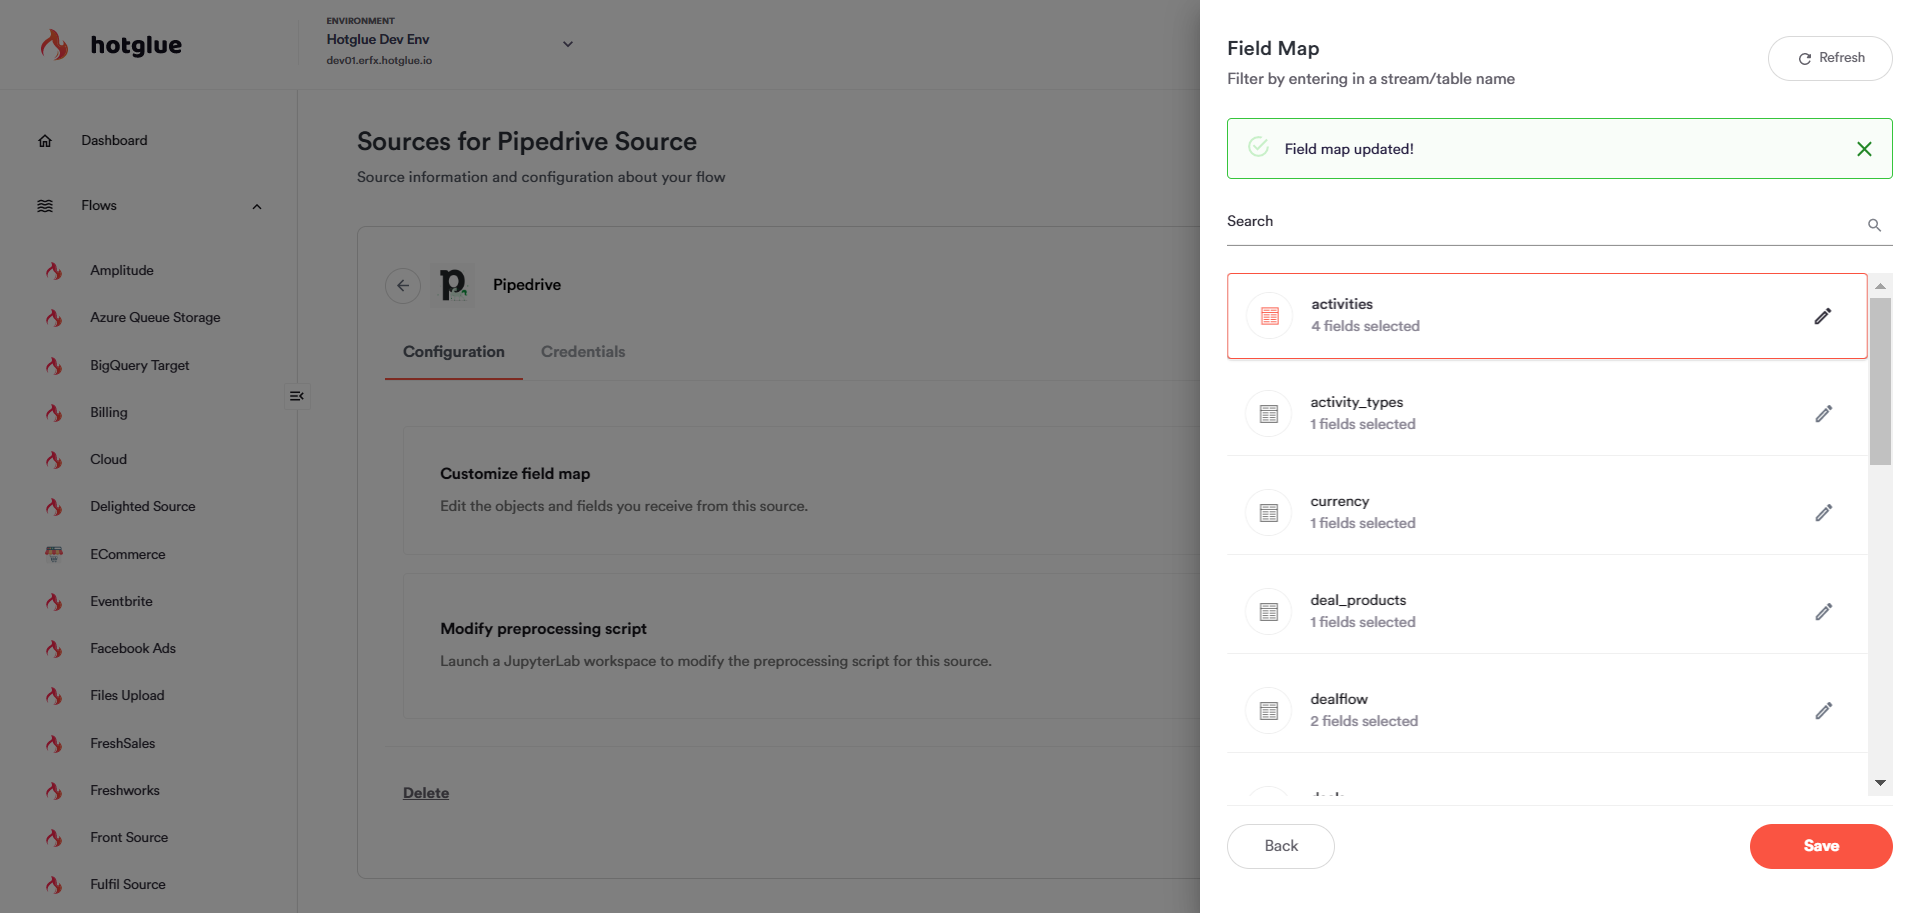1906x913 pixels.
Task: Open Dashboard from the sidebar
Action: coord(114,141)
